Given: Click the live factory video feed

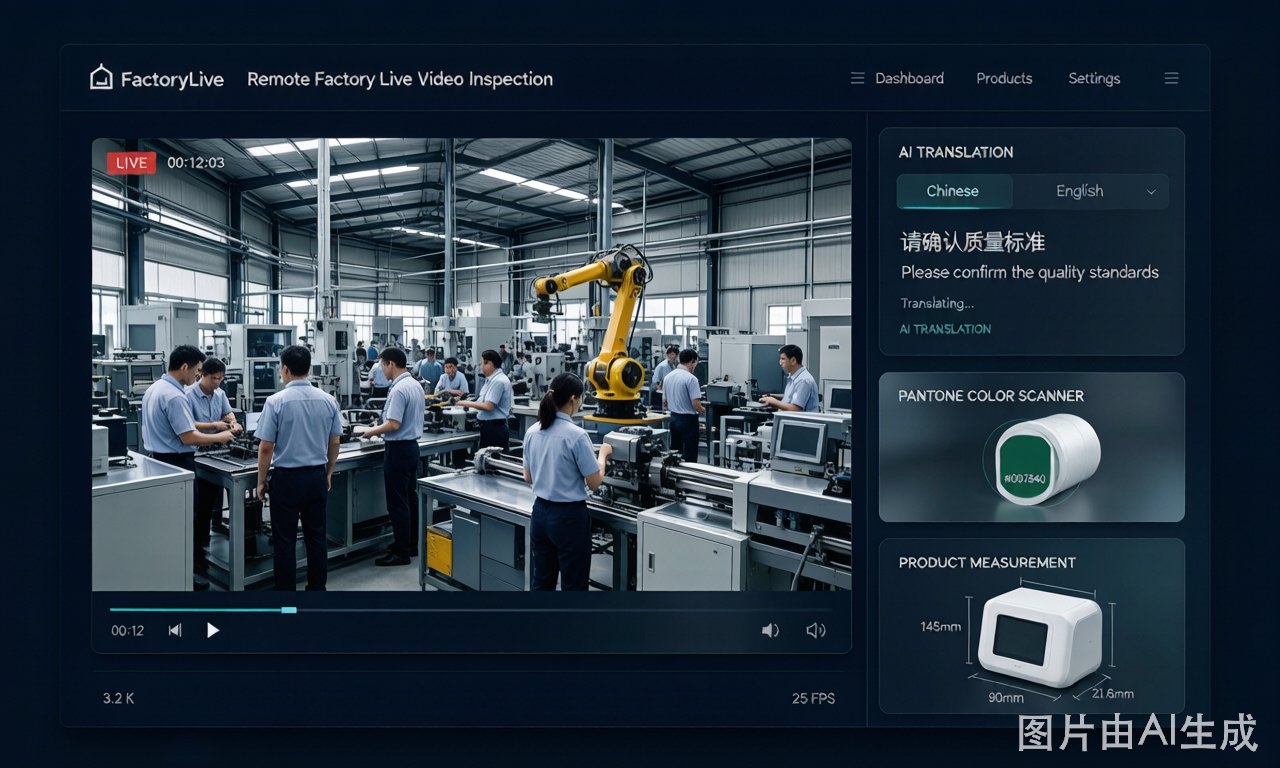Looking at the screenshot, I should [x=471, y=364].
